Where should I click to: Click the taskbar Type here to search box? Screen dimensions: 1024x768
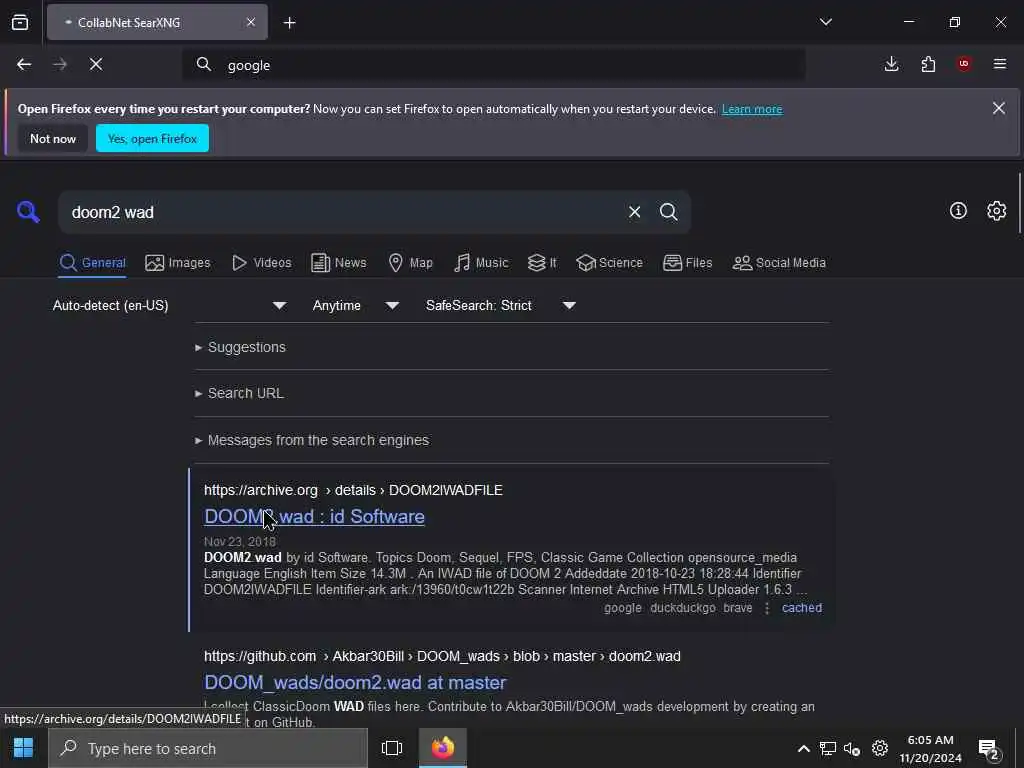point(208,748)
